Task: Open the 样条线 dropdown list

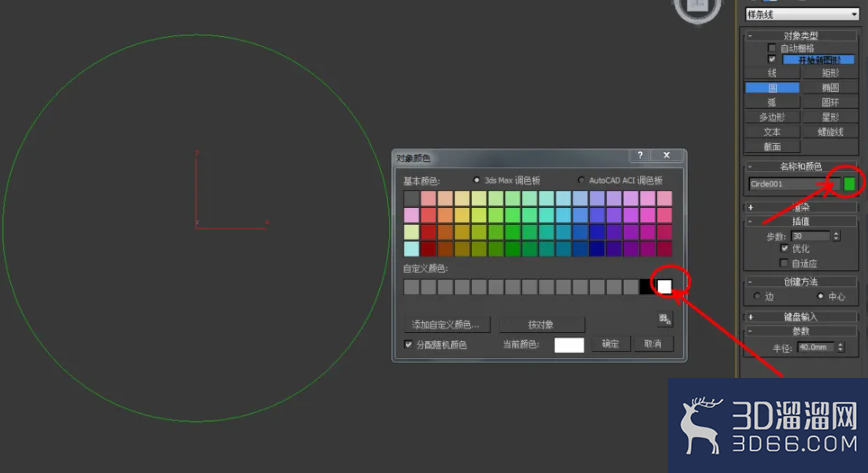Action: [802, 14]
